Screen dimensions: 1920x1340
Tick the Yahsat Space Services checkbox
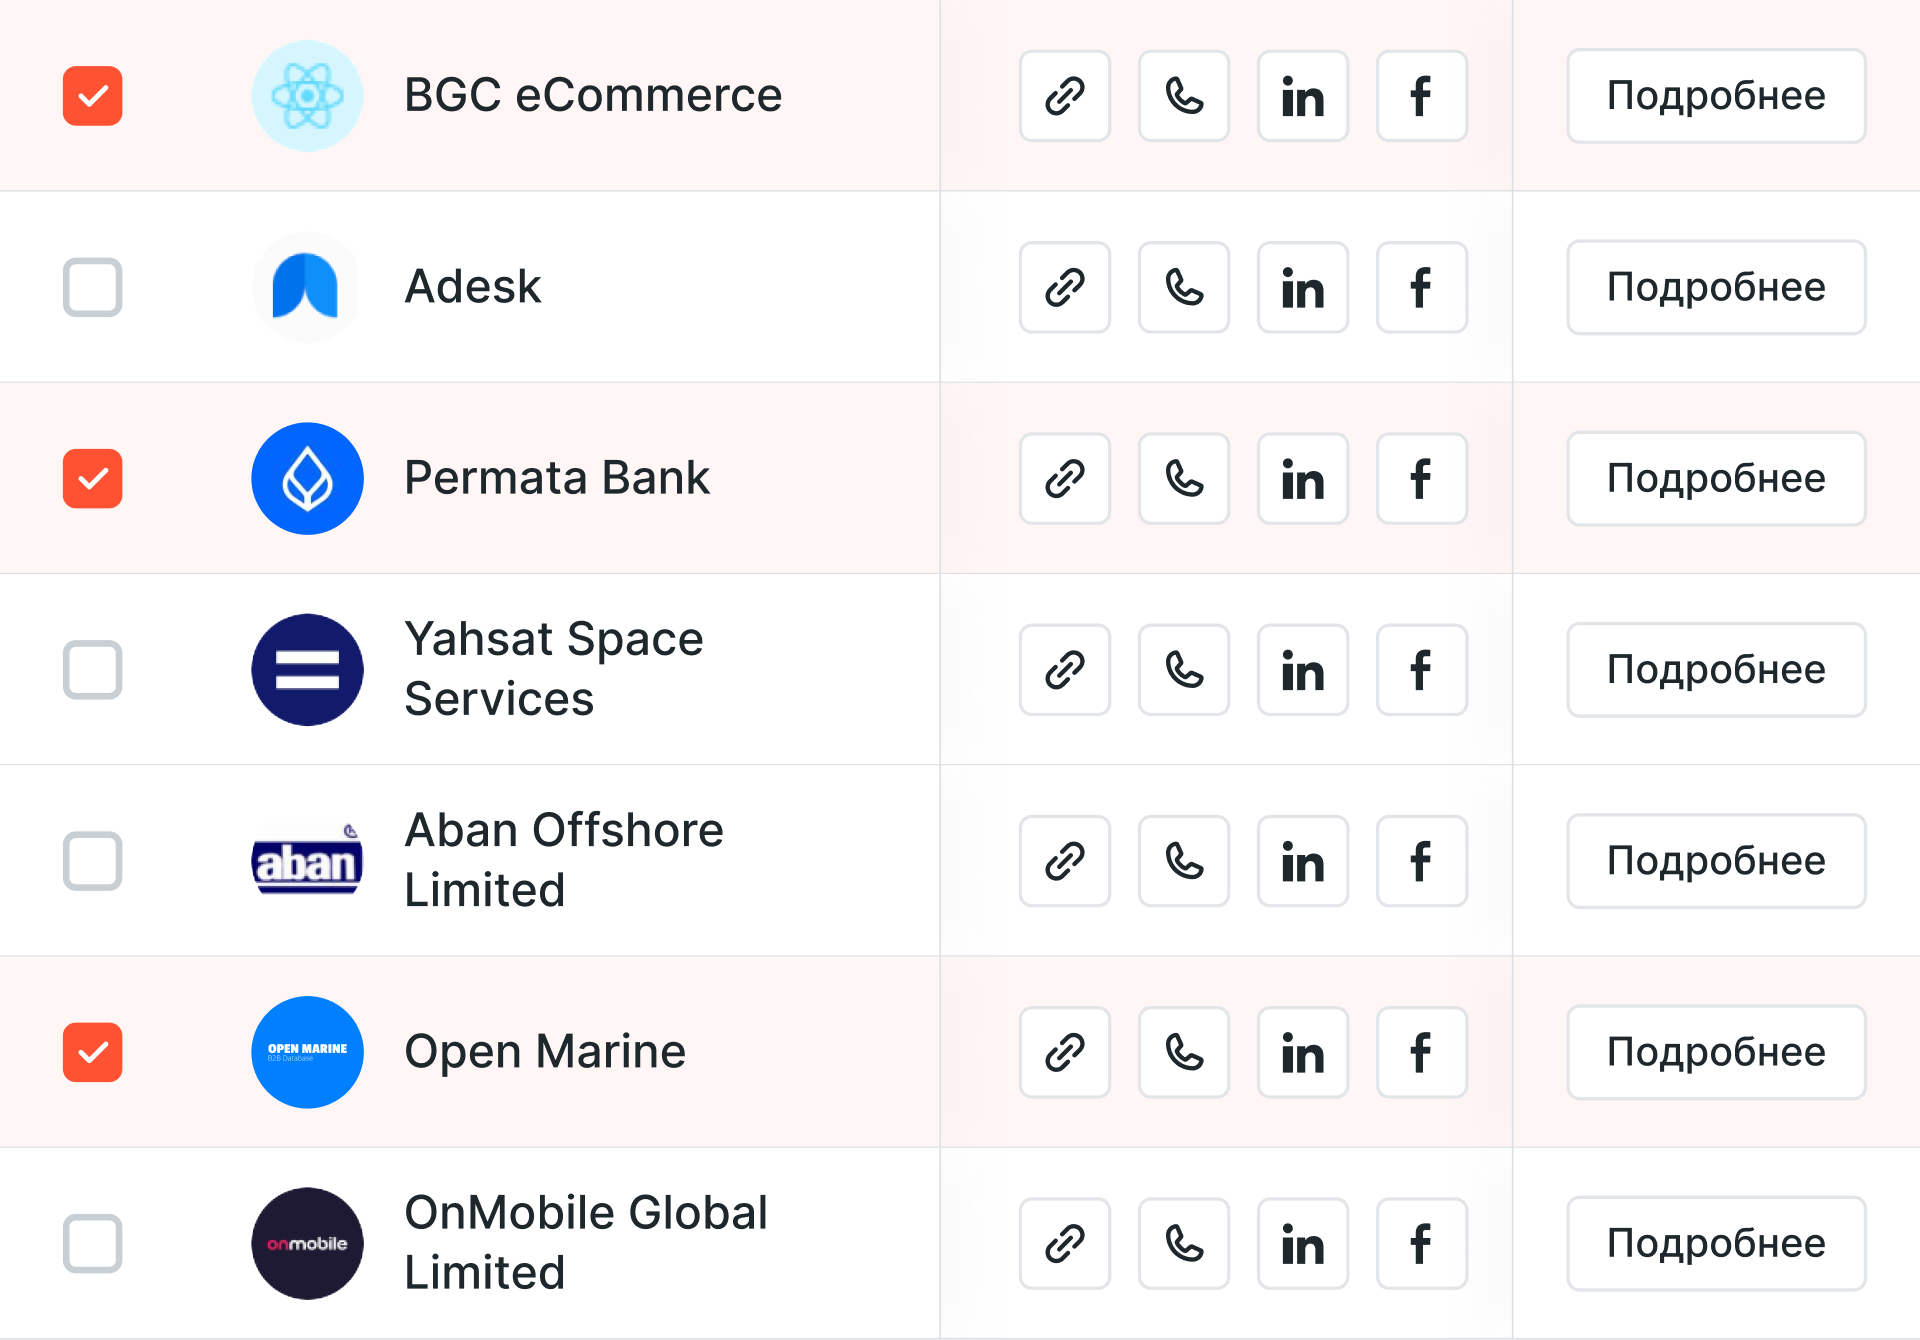pos(93,670)
